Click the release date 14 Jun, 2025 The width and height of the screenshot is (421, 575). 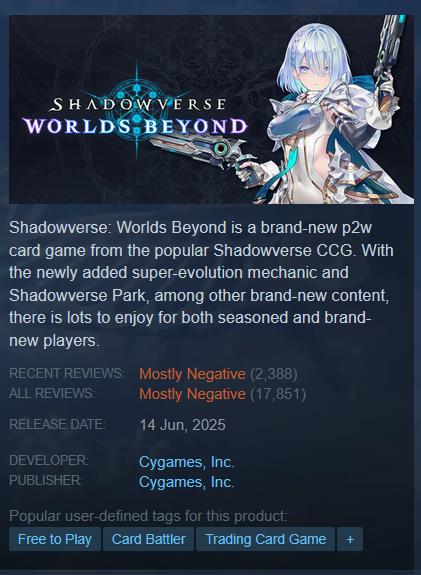coord(182,425)
